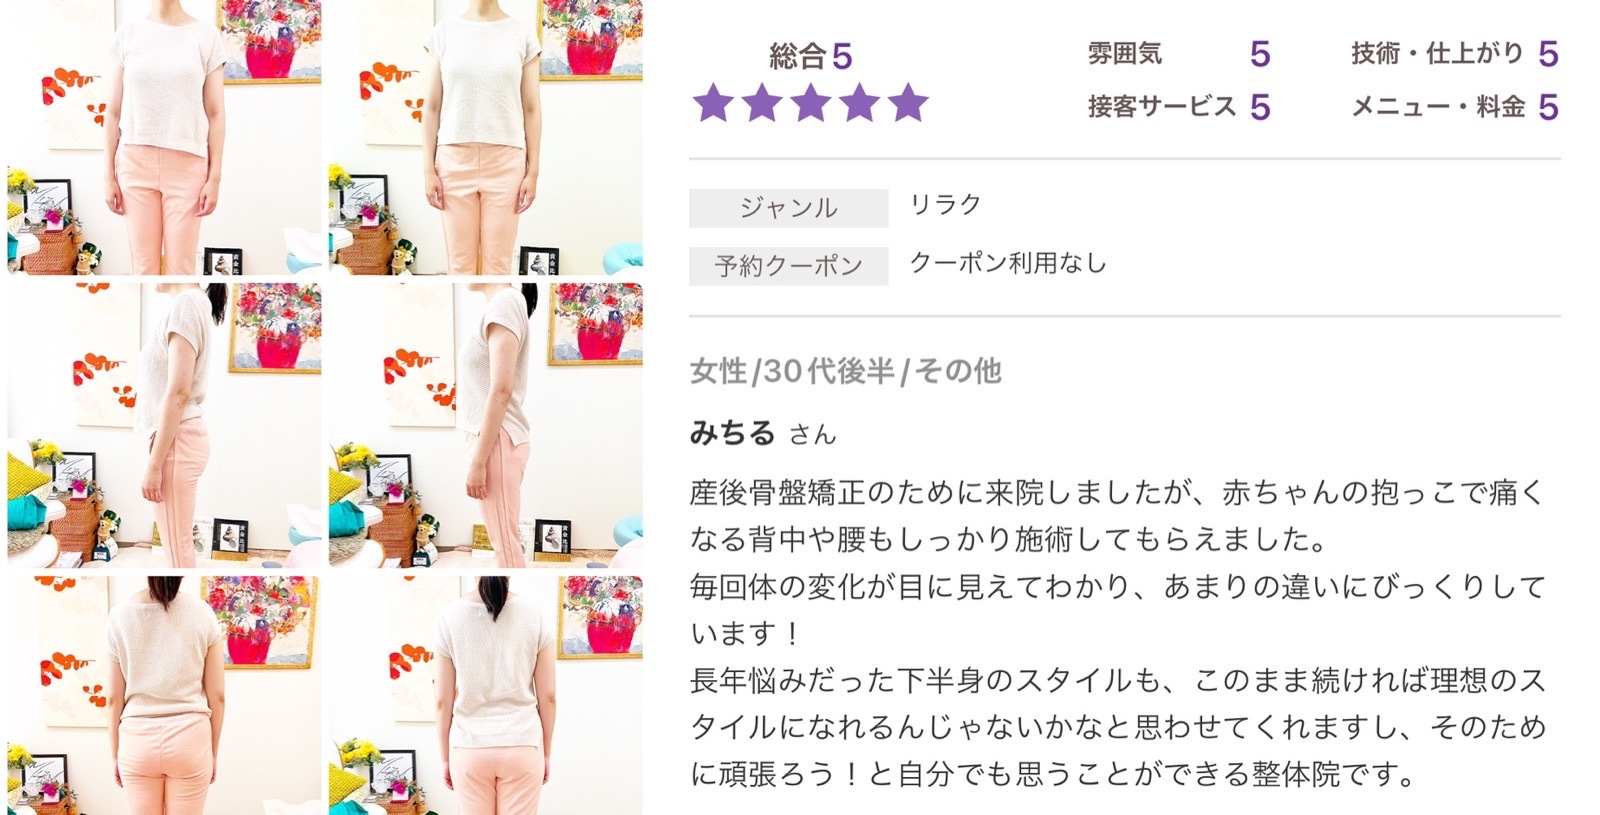Open the bottom-right back-view photo
This screenshot has width=1600, height=815.
pyautogui.click(x=486, y=695)
